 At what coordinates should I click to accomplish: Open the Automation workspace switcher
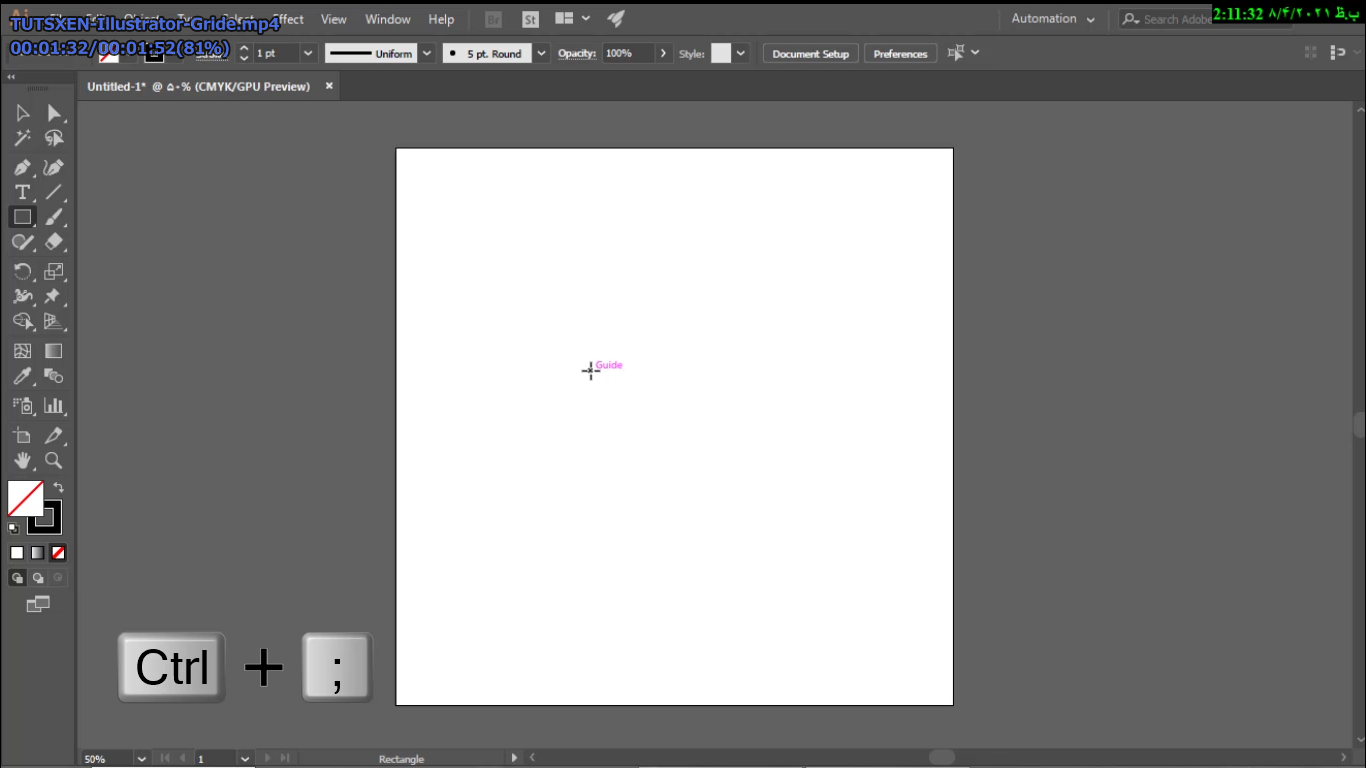tap(1052, 19)
